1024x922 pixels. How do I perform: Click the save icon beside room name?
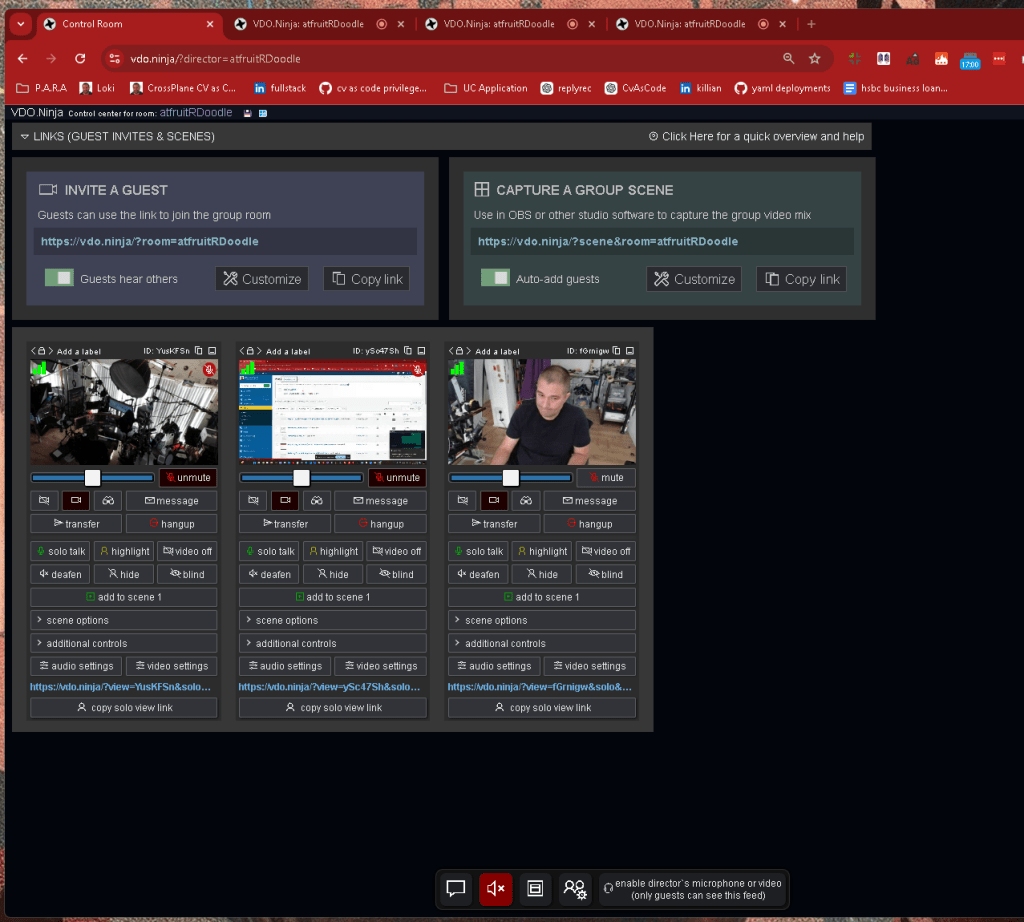(x=248, y=113)
